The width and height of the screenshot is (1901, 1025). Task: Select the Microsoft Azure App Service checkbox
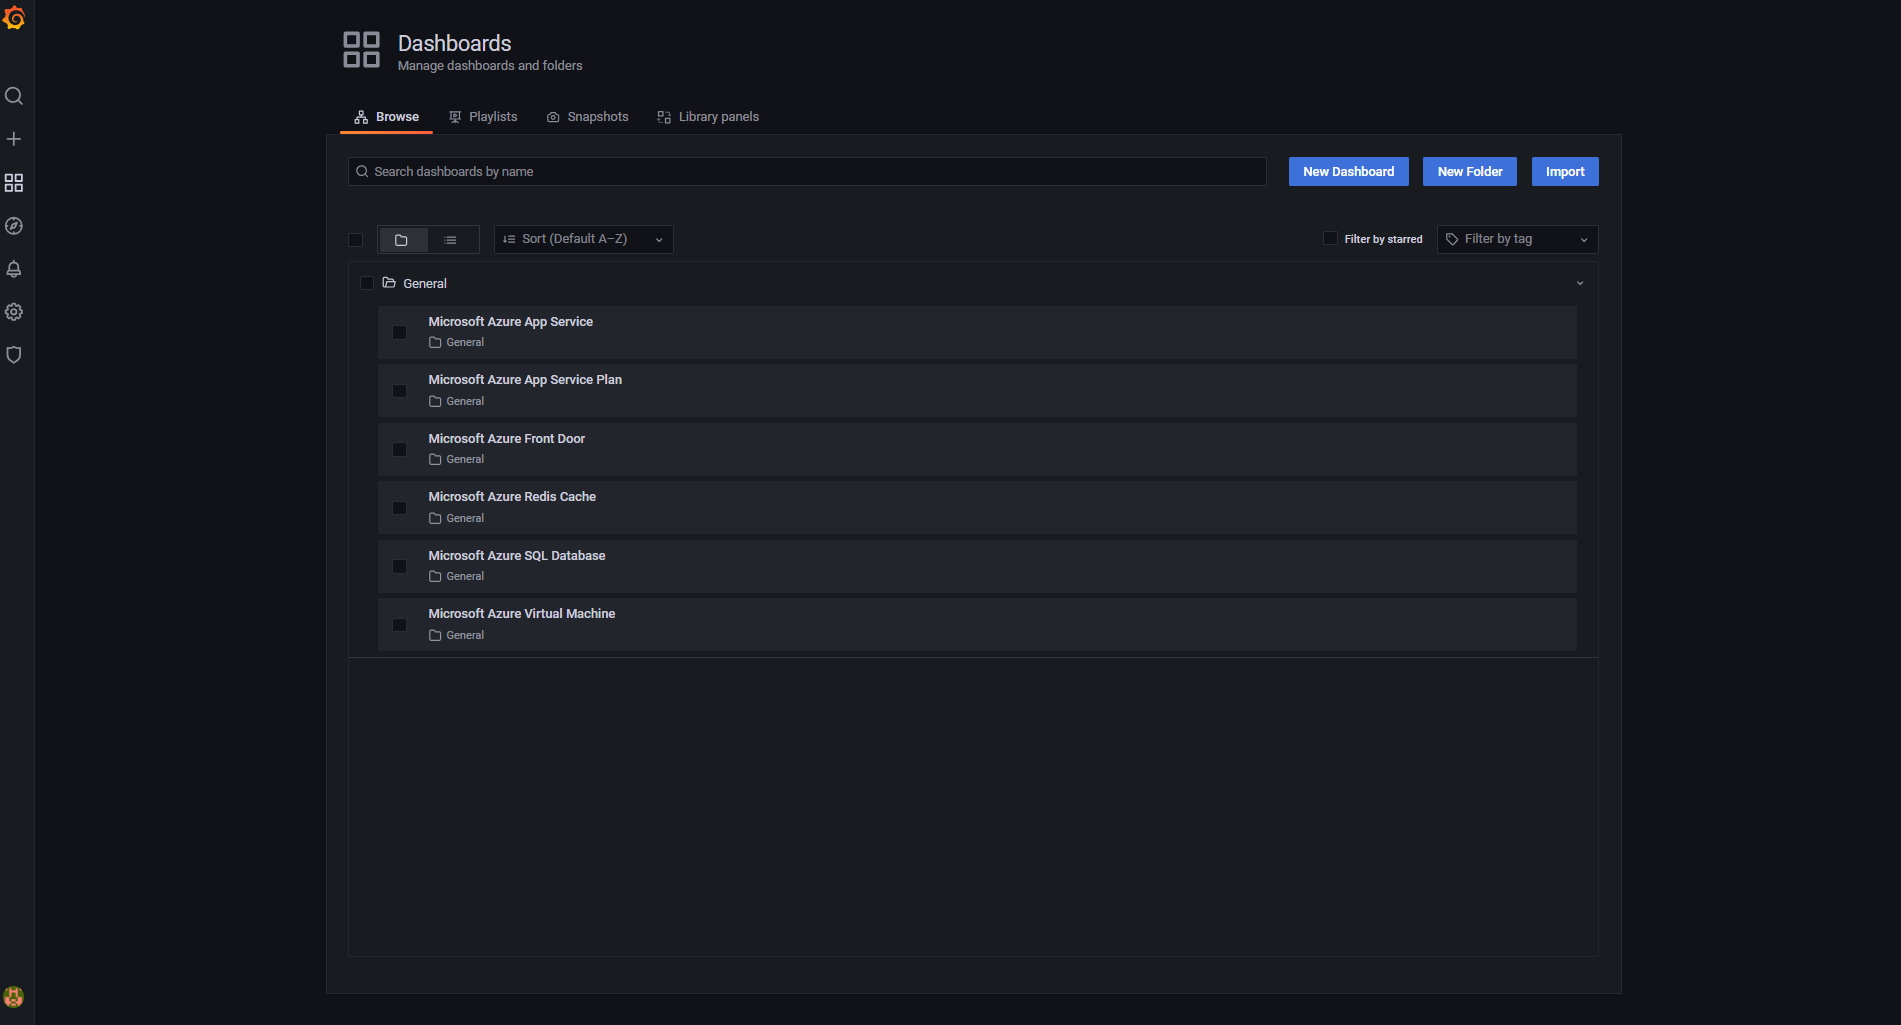click(x=400, y=333)
